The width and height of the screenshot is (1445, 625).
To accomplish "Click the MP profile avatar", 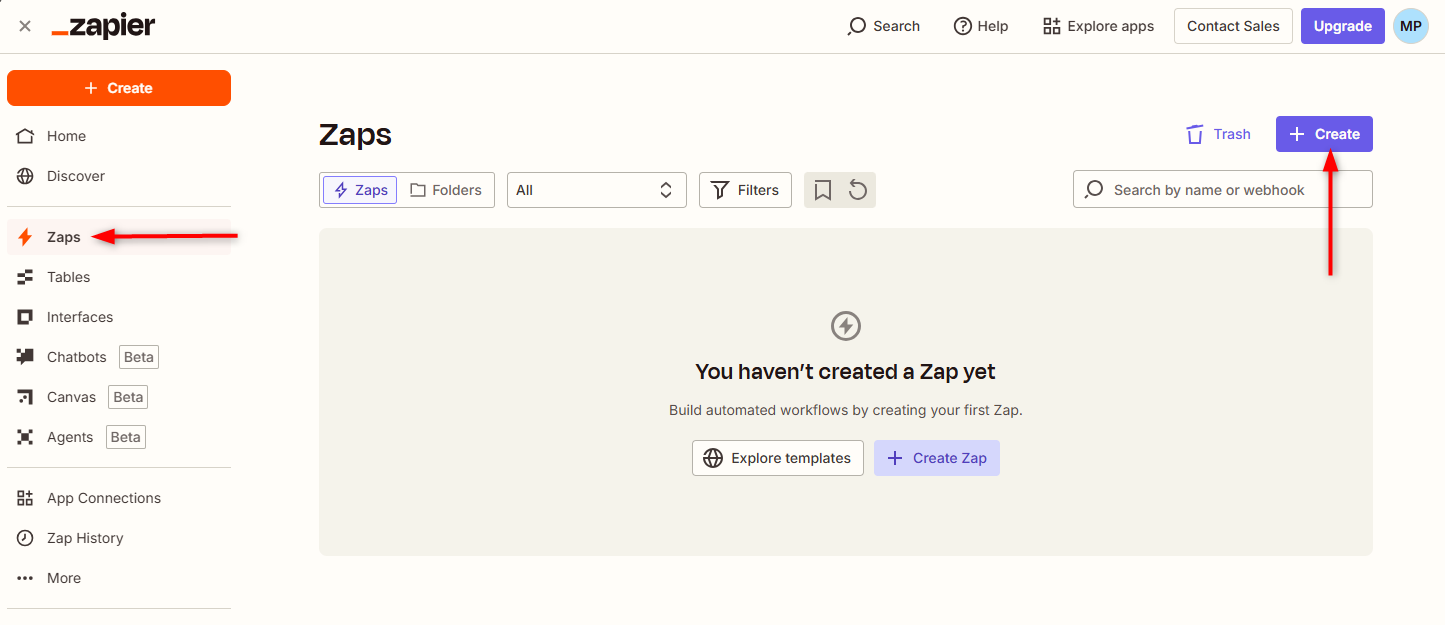I will [1410, 26].
